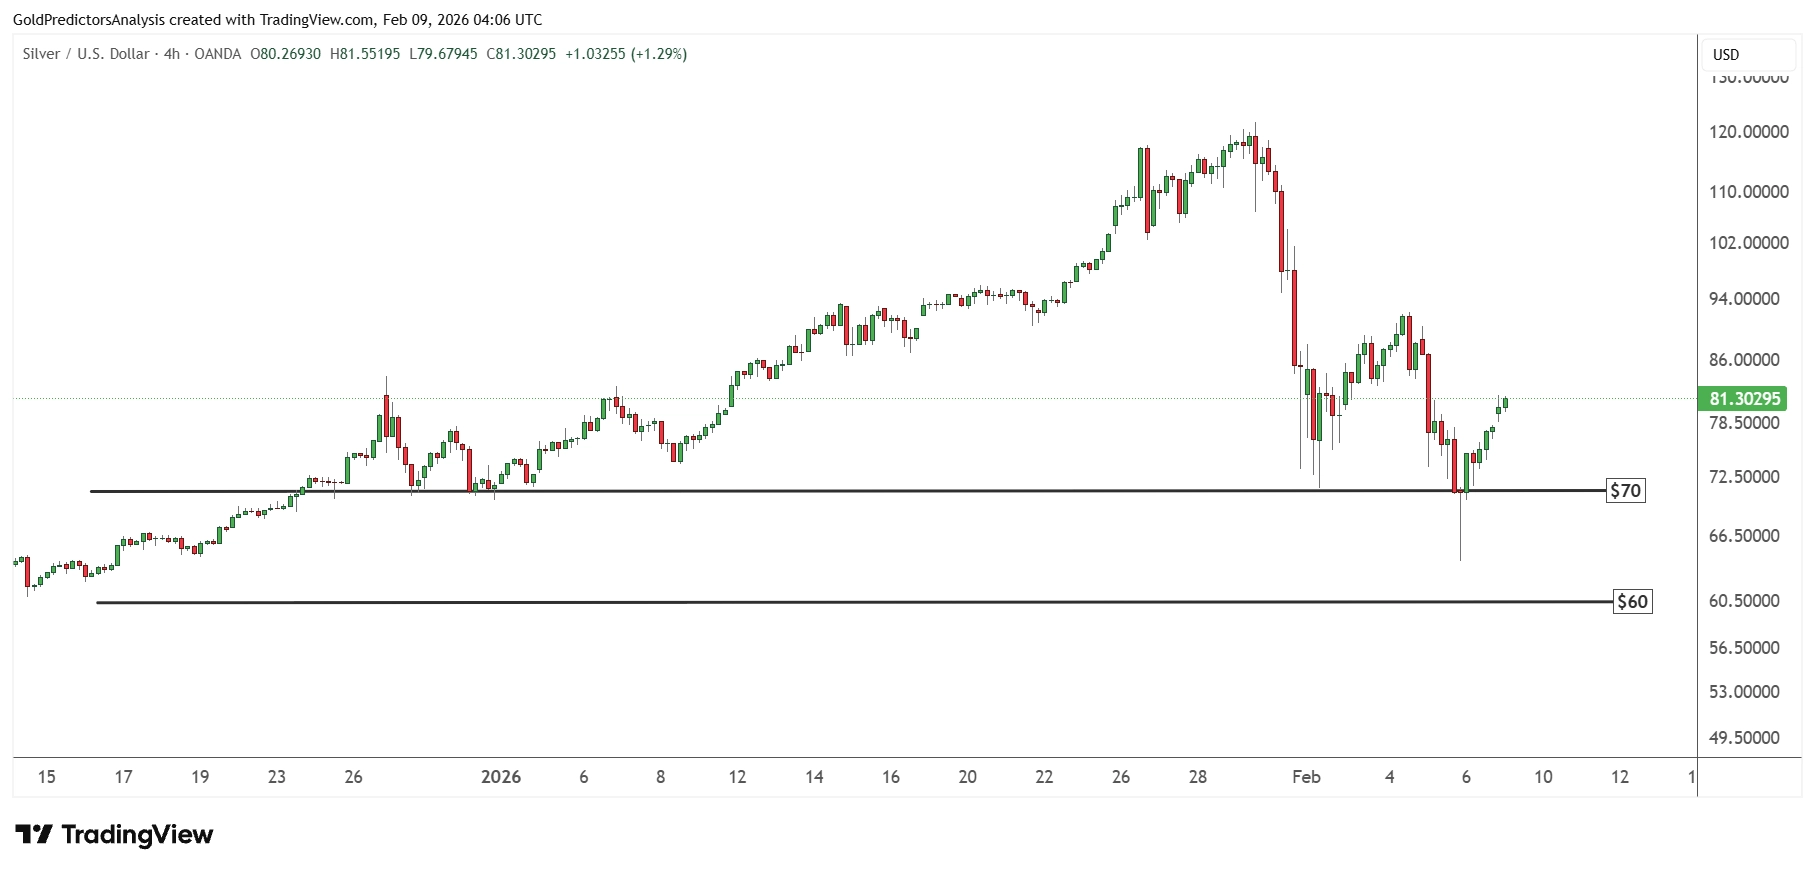The width and height of the screenshot is (1815, 872).
Task: Click the OANDA source label
Action: 218,54
